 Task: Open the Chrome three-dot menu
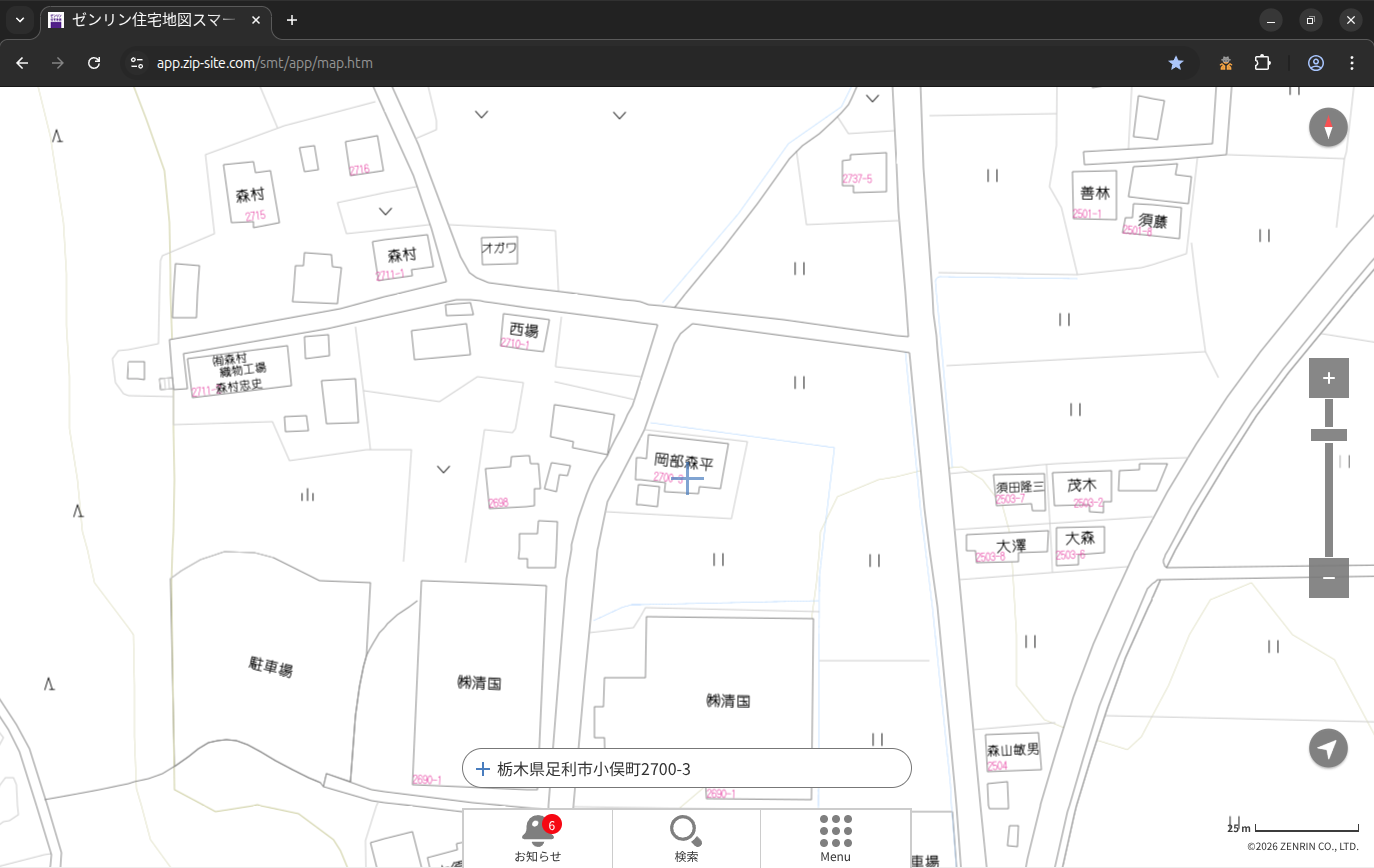[x=1352, y=63]
